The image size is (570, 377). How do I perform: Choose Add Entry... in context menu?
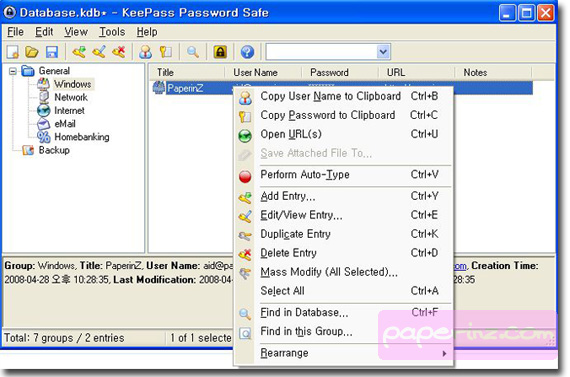344,196
